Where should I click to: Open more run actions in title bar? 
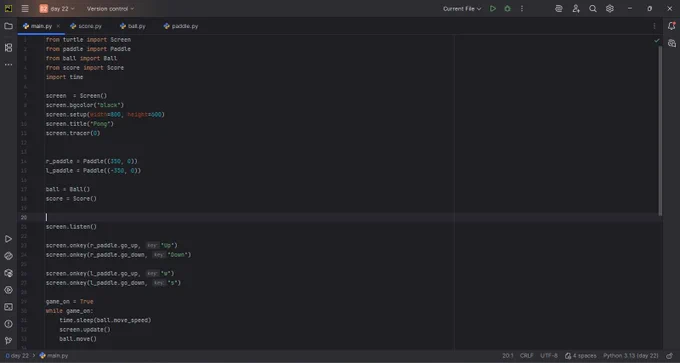coord(522,9)
